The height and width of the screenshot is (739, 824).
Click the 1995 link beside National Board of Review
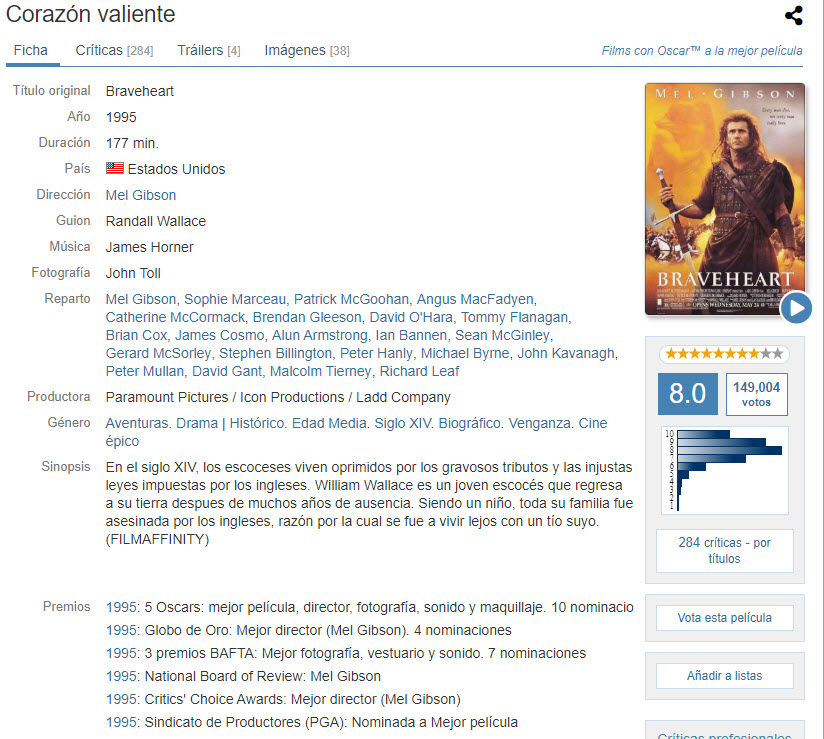pyautogui.click(x=122, y=676)
